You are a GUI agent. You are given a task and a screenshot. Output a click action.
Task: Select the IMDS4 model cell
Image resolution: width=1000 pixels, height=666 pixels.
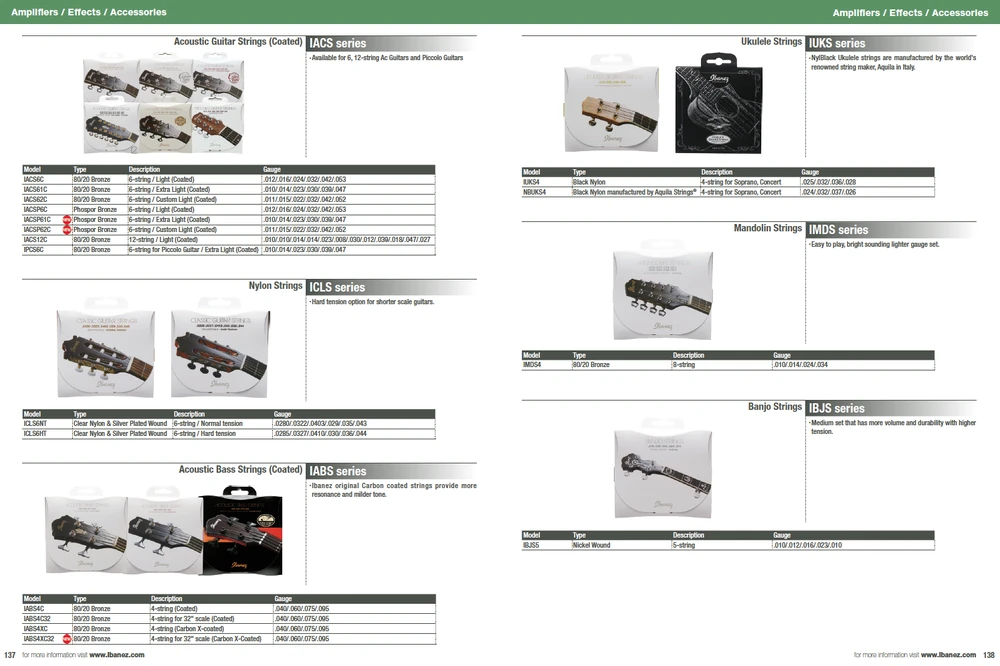pyautogui.click(x=547, y=365)
